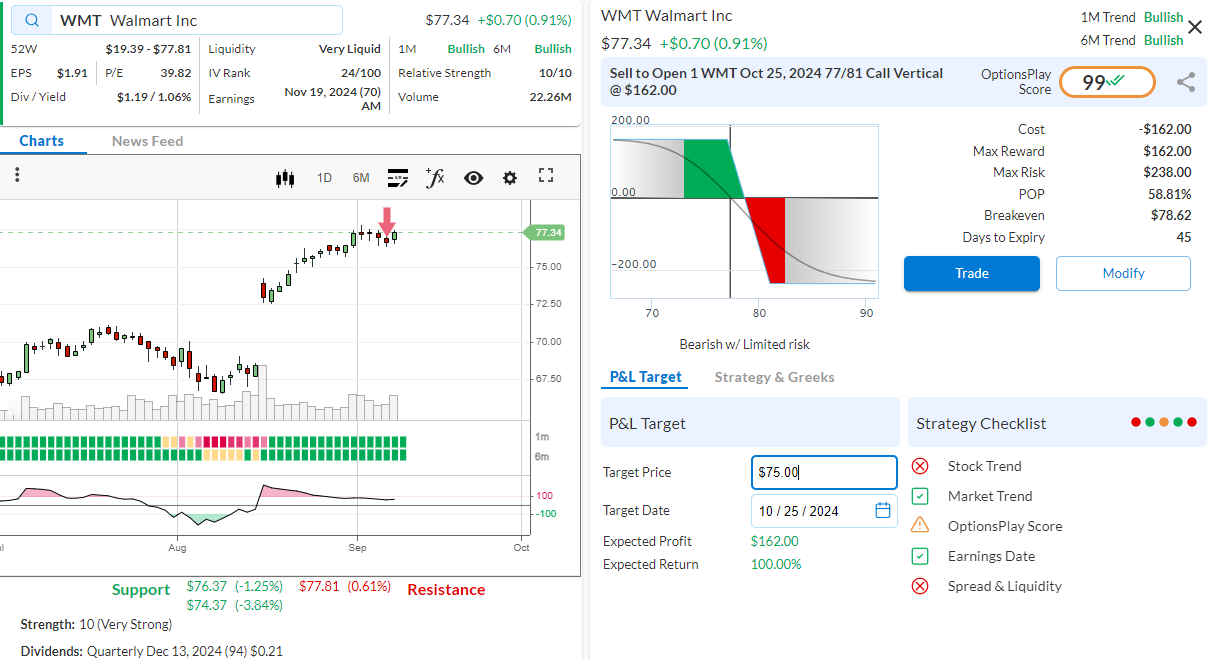Click the Very Liquid liquidity value

pos(350,49)
